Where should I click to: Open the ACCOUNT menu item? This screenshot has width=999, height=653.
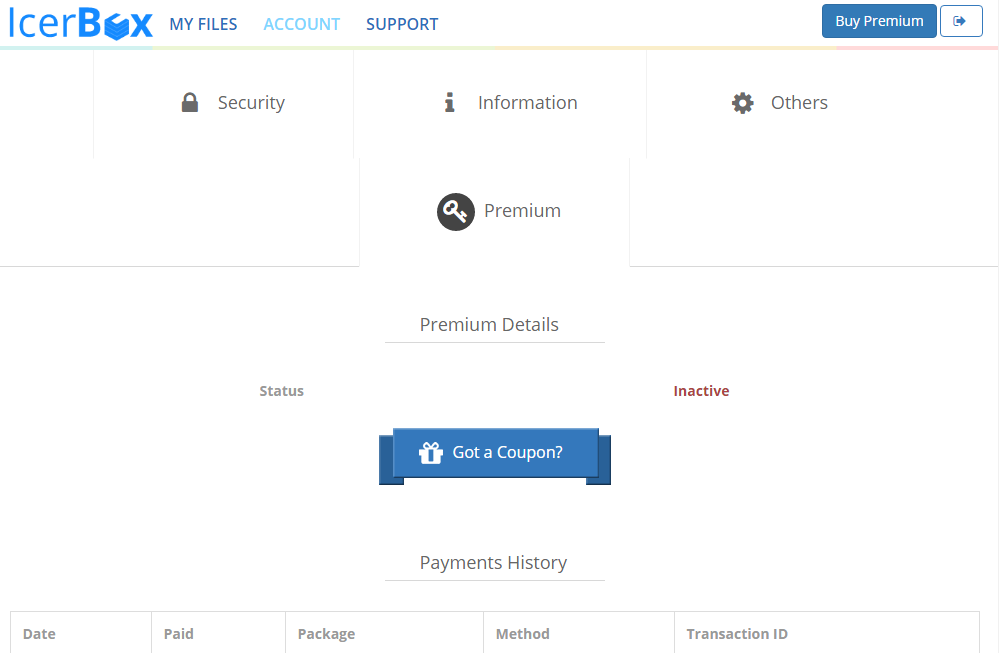click(x=301, y=24)
